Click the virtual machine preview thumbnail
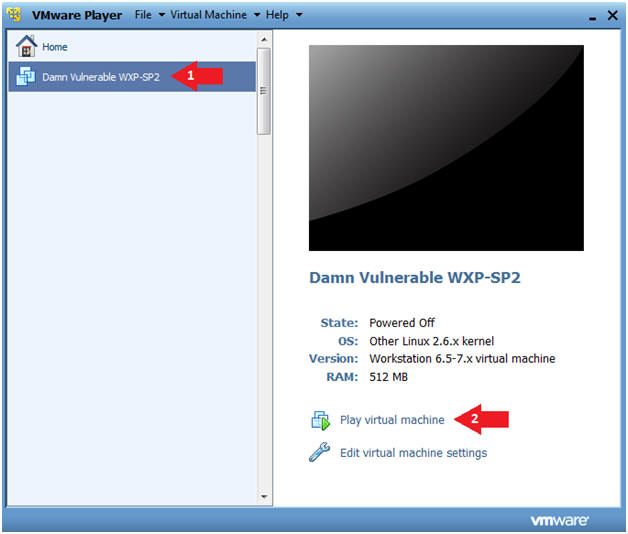The width and height of the screenshot is (628, 534). pos(446,148)
